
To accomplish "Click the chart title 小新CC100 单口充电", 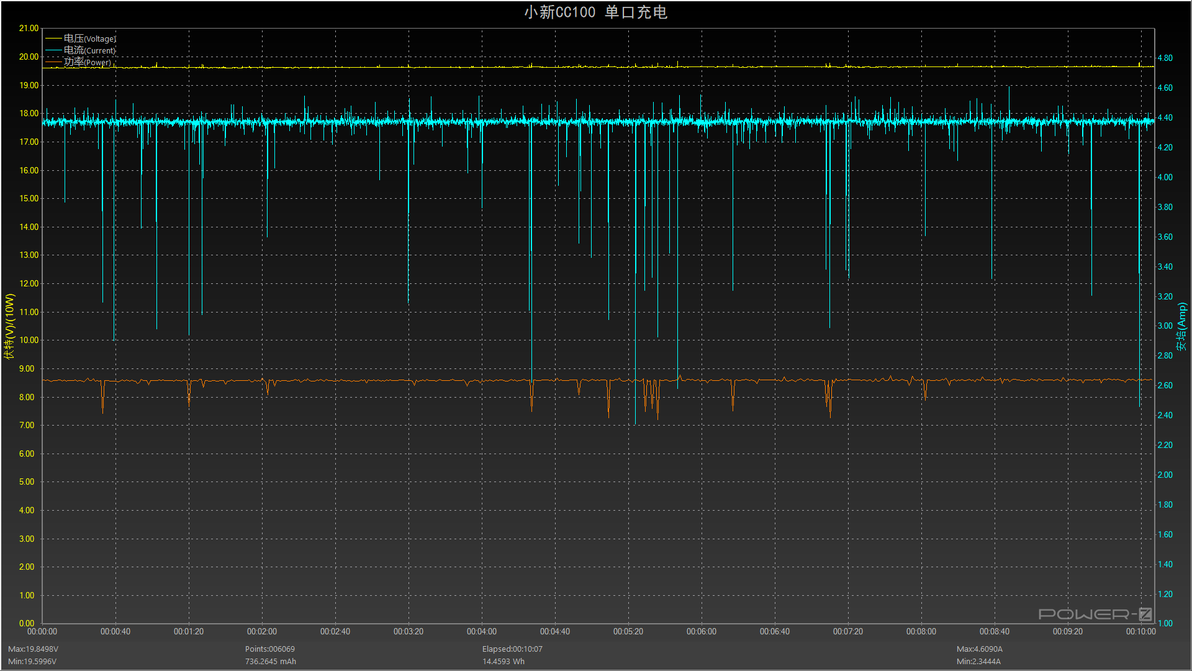I will click(x=595, y=12).
